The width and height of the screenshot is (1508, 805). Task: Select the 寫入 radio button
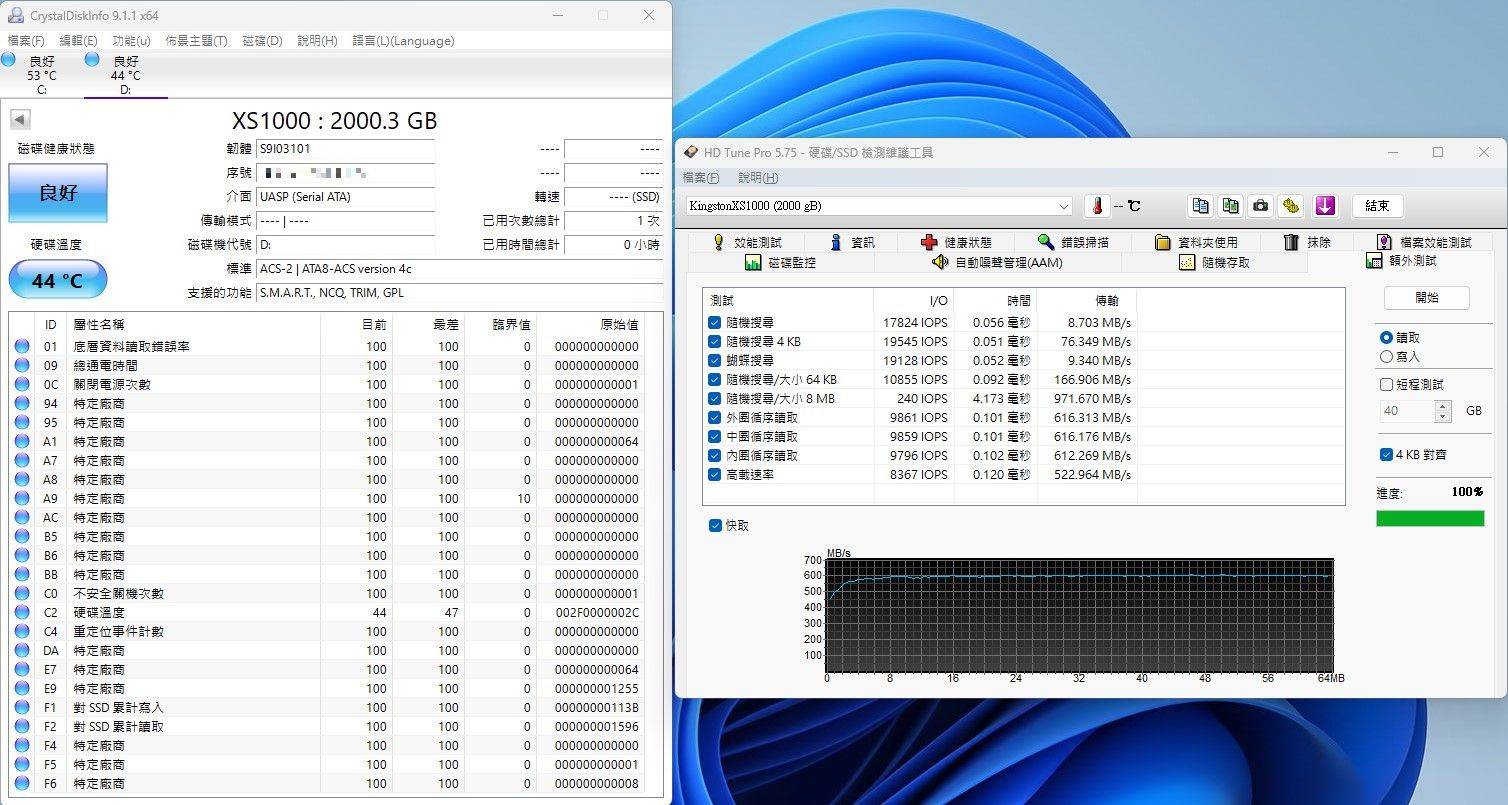click(1386, 356)
